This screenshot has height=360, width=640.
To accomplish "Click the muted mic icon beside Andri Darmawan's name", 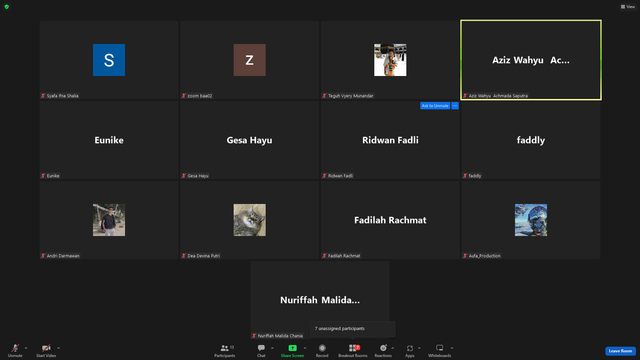I will point(43,256).
